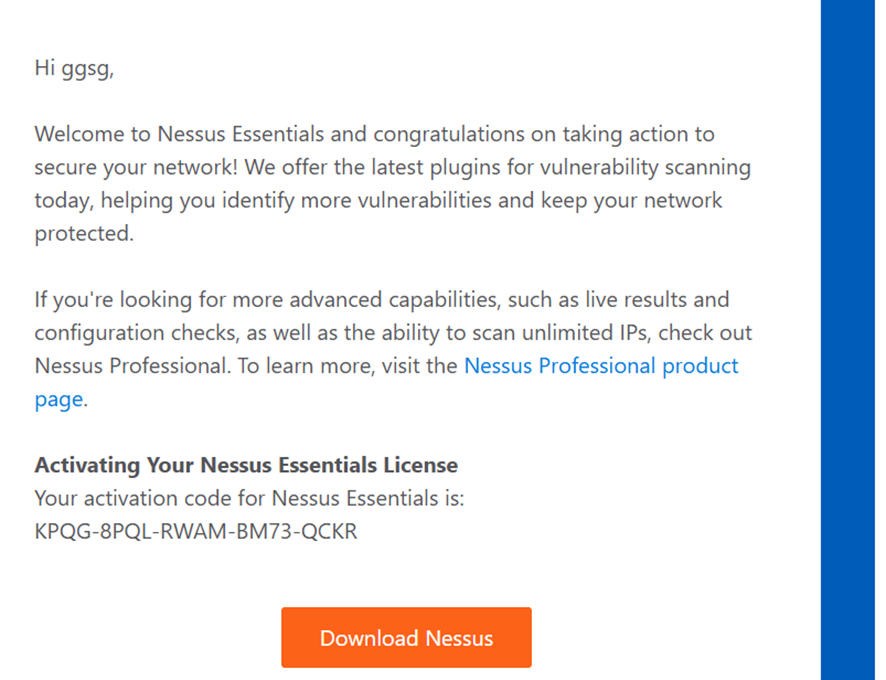Click "Your activation code for Nessus Essentials is:"
The image size is (886, 680).
click(x=249, y=498)
